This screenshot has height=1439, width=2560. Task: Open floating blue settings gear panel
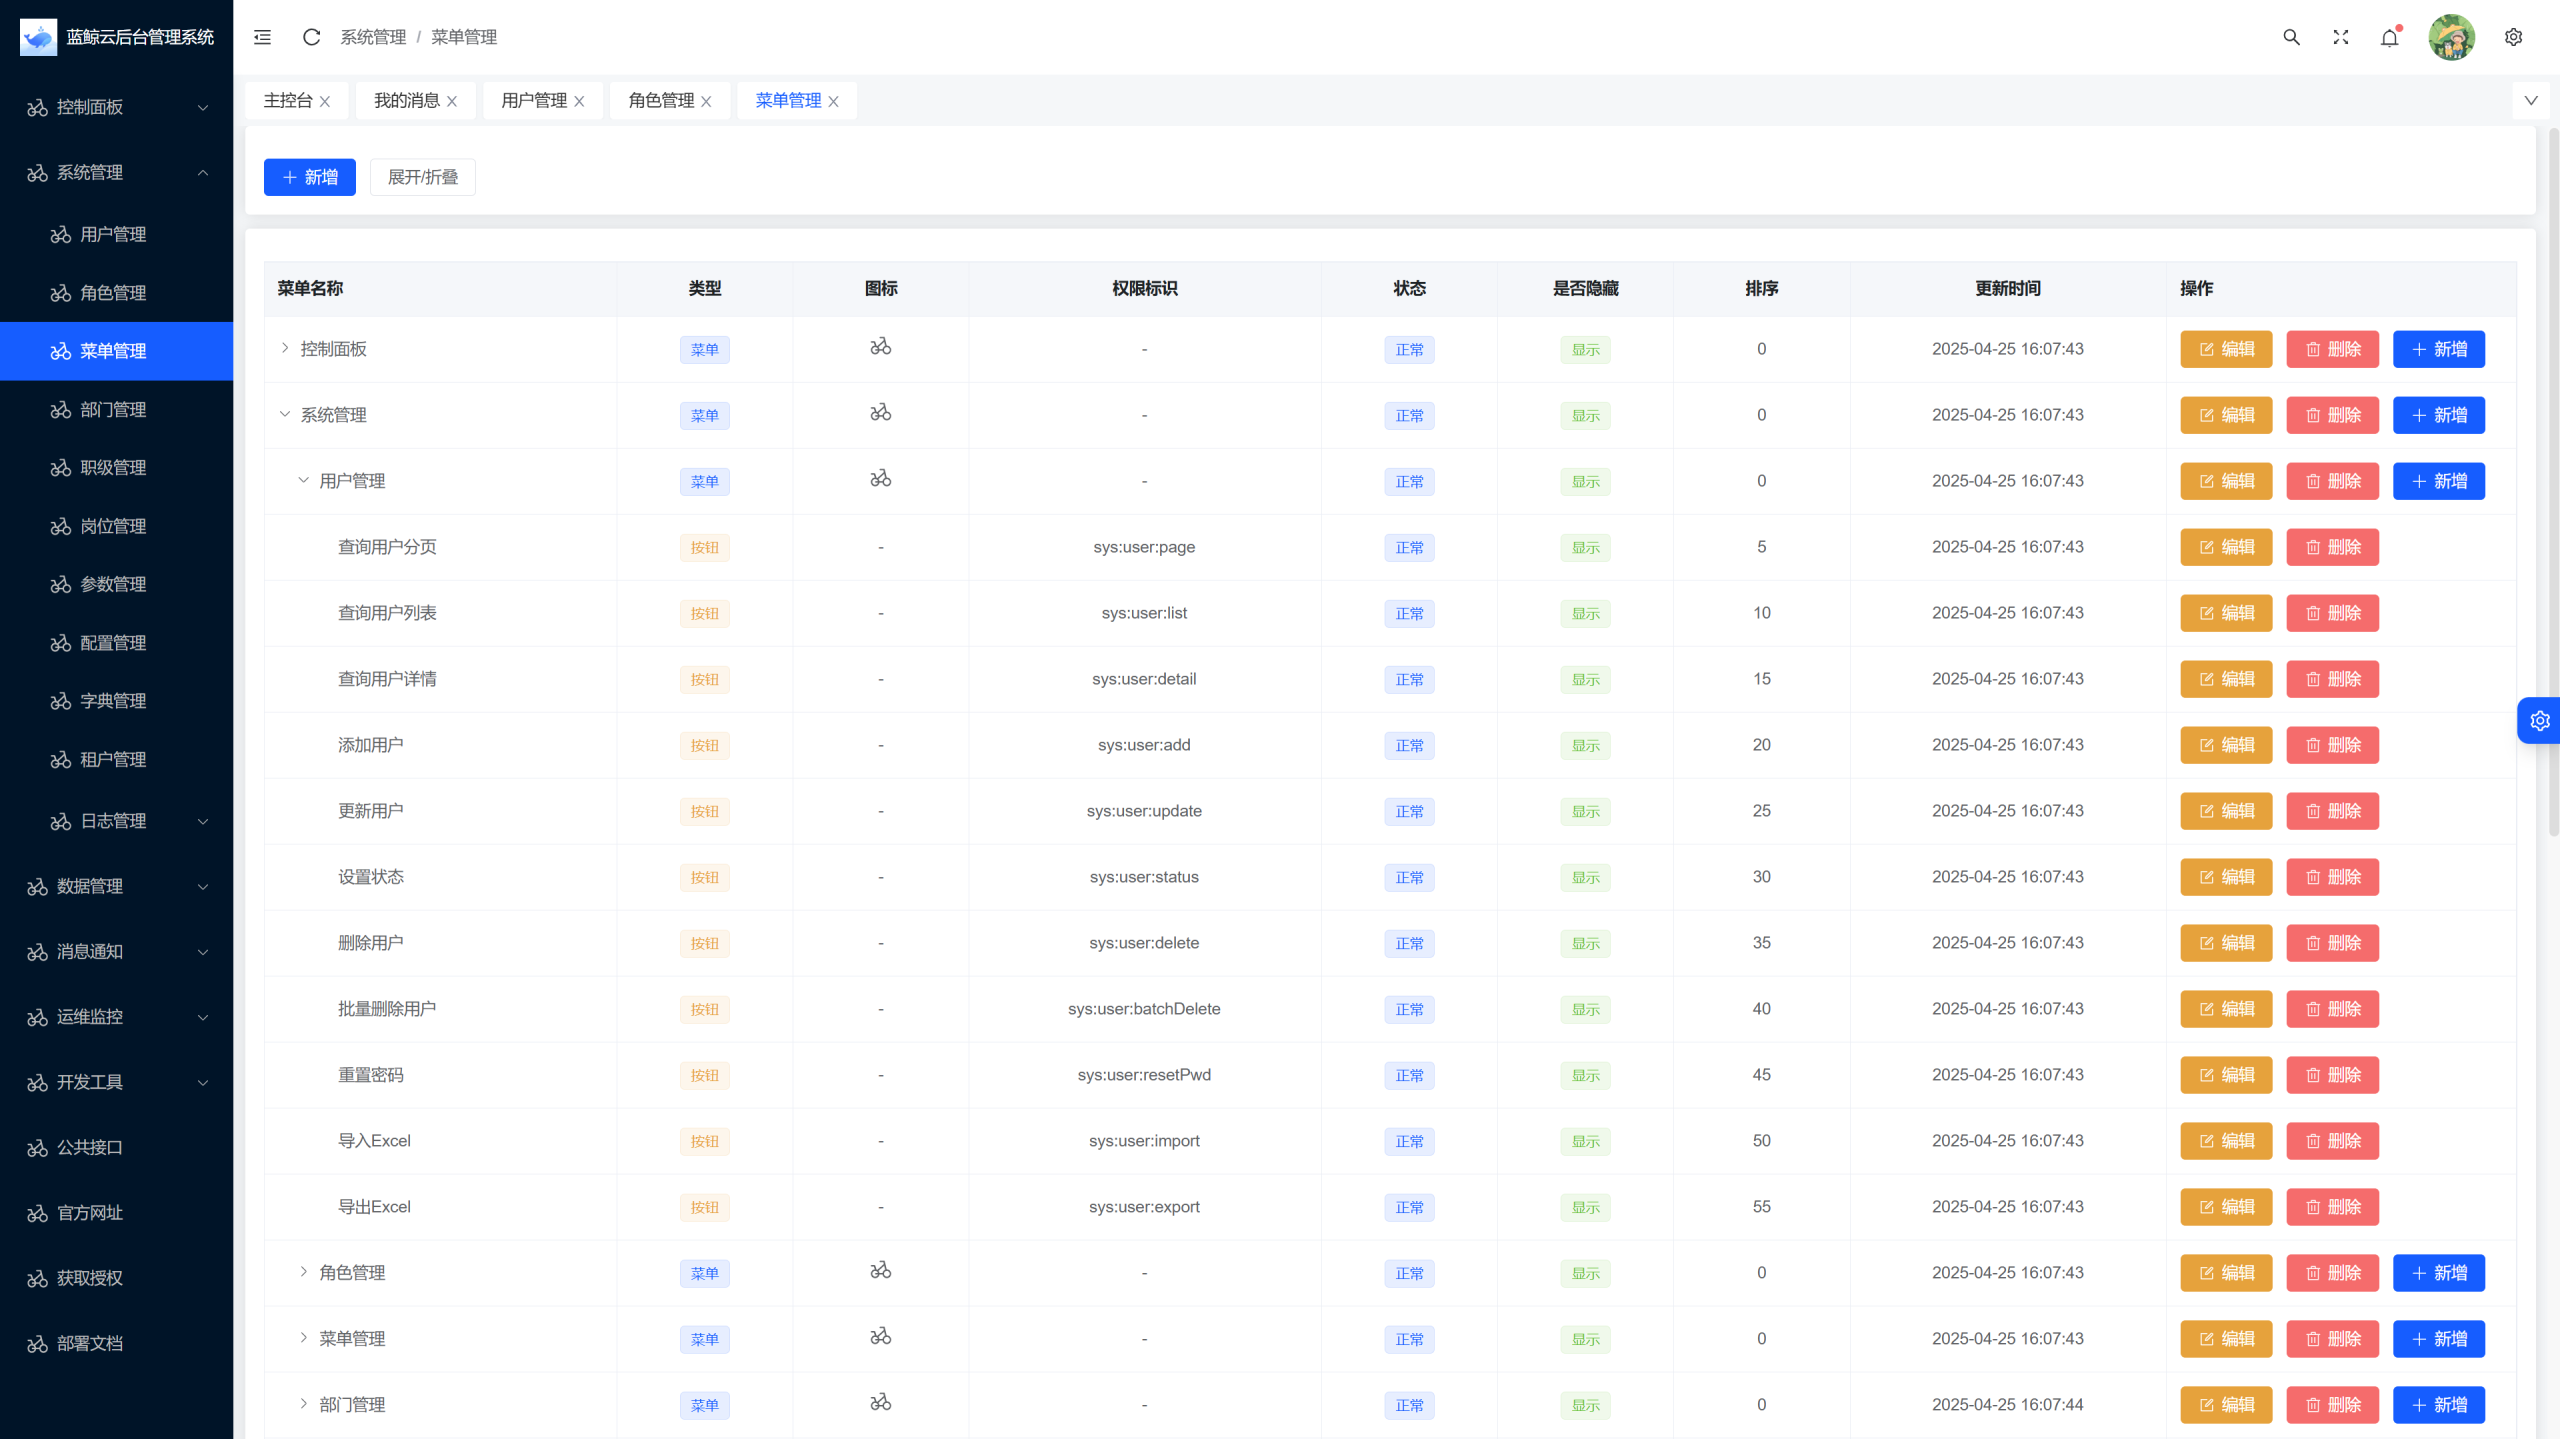coord(2539,720)
